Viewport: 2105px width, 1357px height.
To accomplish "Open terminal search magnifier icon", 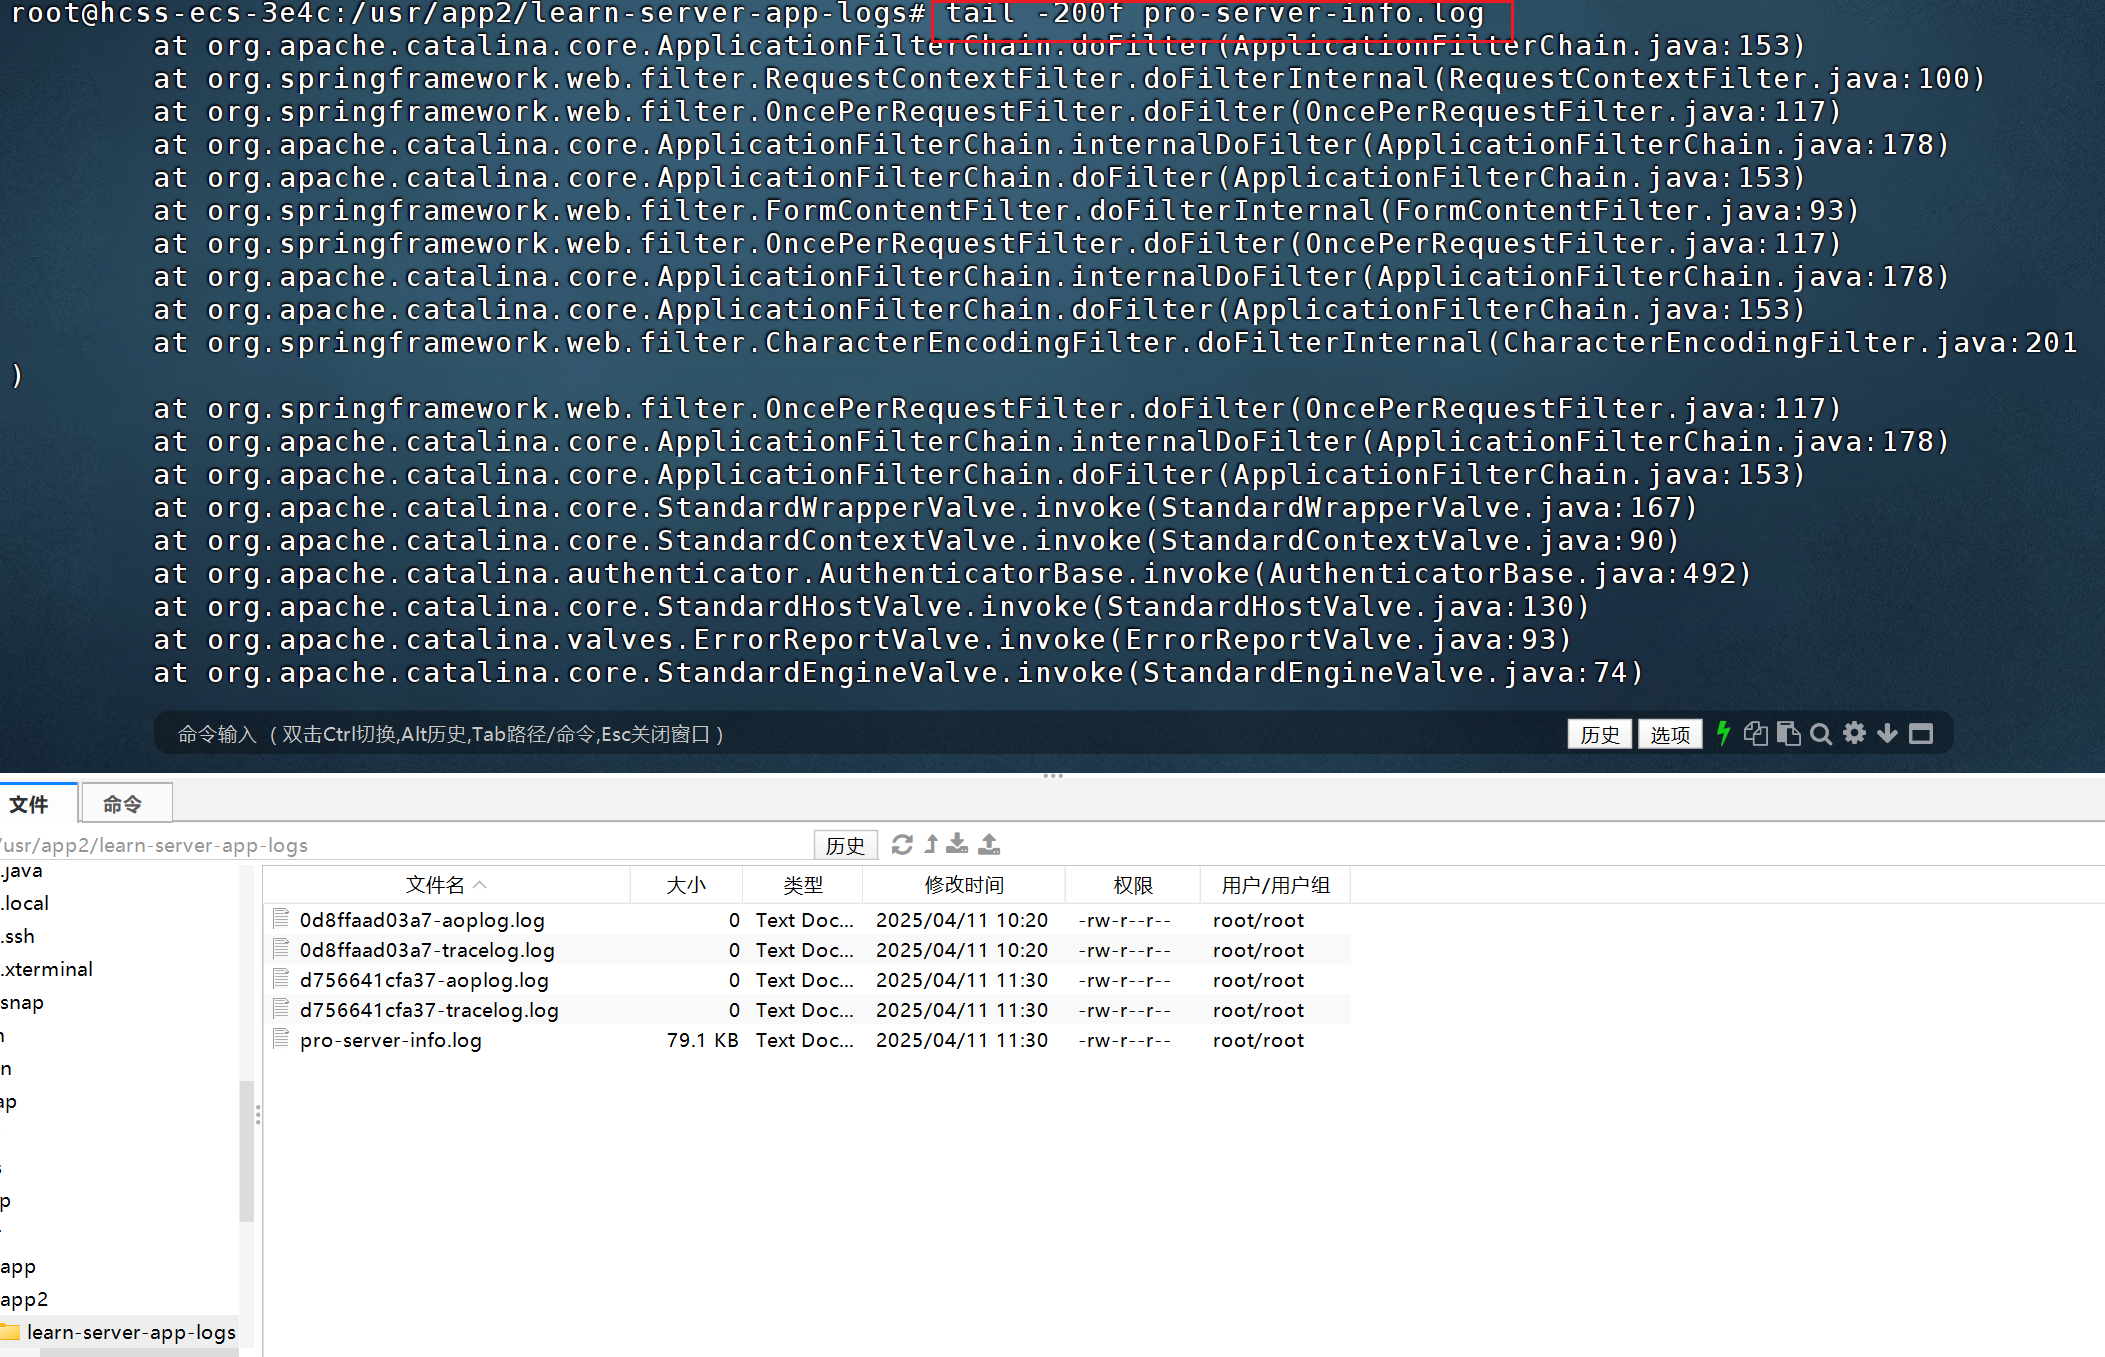I will pyautogui.click(x=1821, y=733).
